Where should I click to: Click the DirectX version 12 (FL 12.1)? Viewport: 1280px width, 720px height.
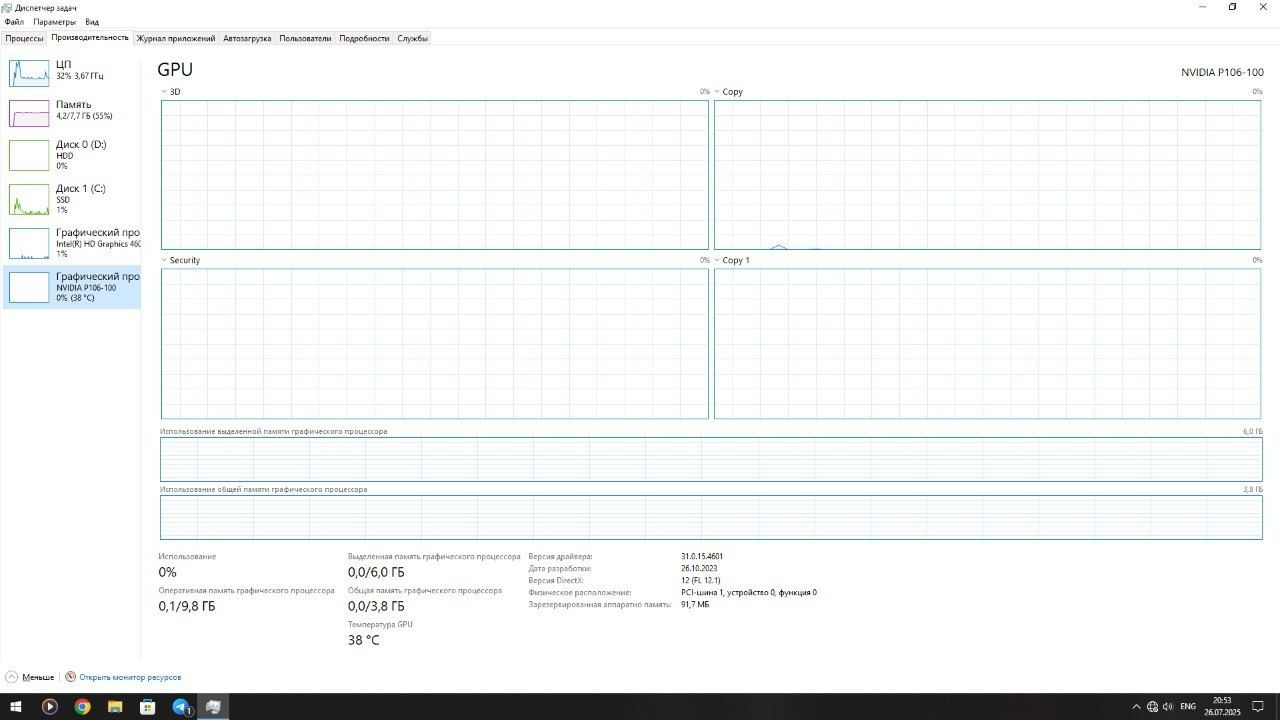(x=701, y=580)
